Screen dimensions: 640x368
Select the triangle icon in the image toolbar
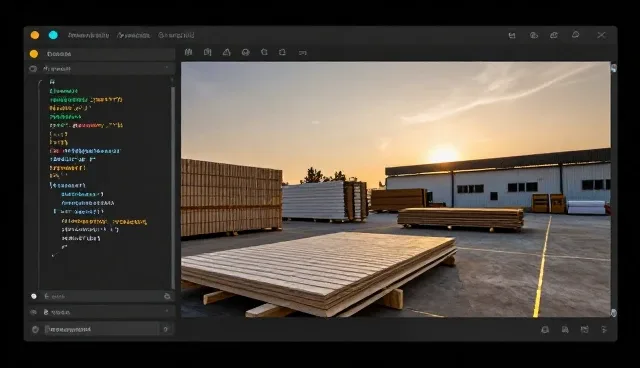tap(227, 52)
